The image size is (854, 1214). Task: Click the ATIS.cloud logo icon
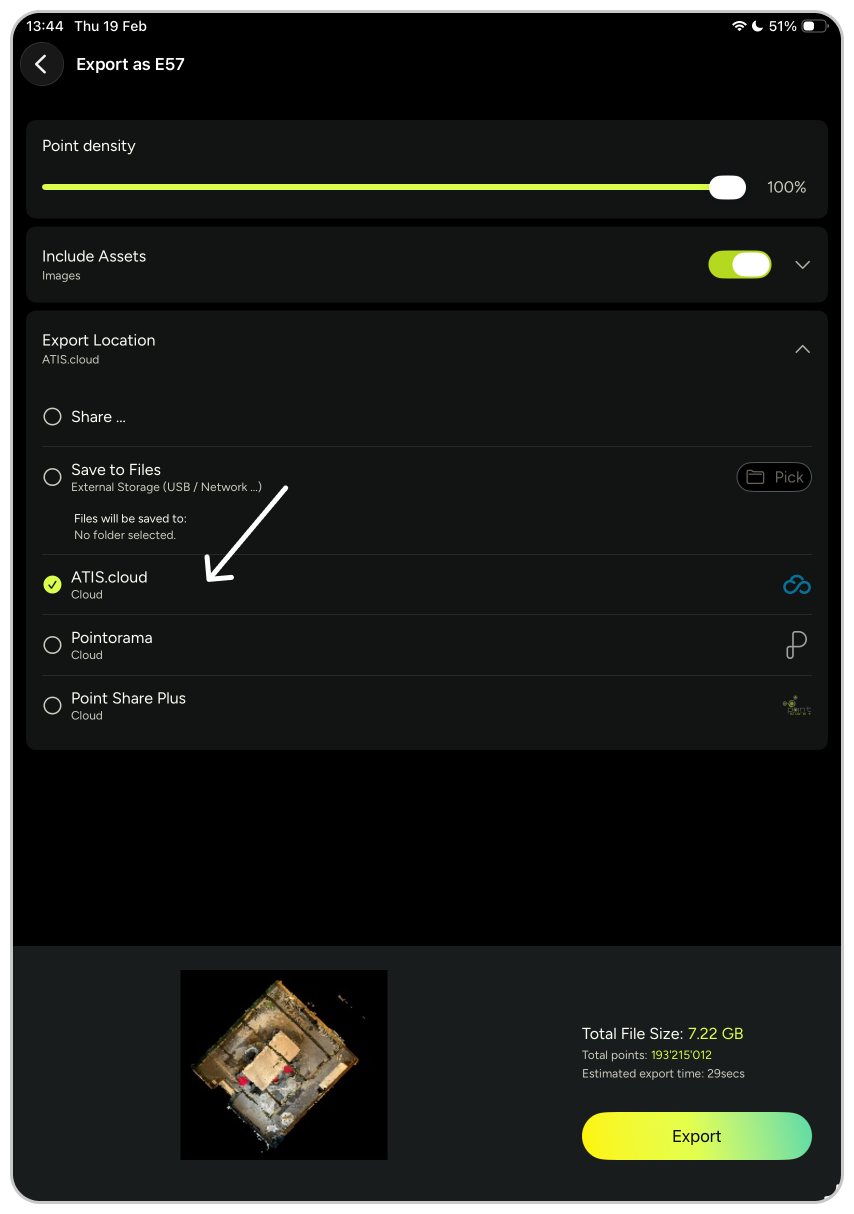(x=796, y=585)
